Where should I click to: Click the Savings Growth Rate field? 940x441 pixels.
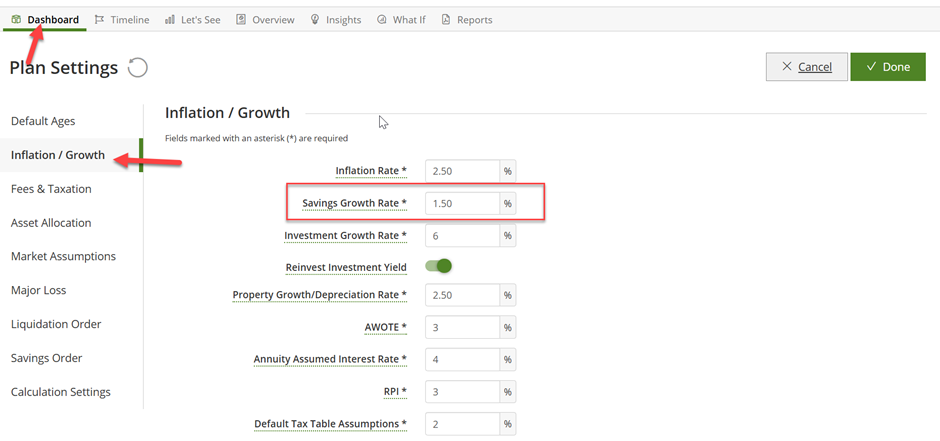463,204
